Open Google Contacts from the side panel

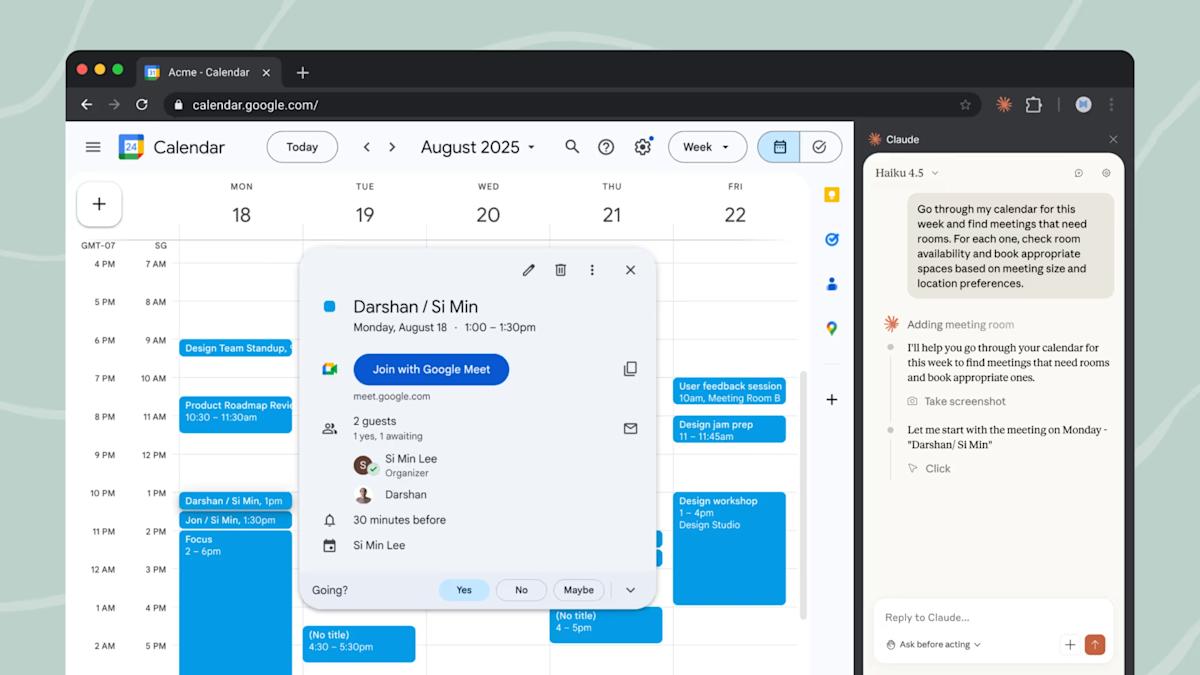click(x=831, y=283)
